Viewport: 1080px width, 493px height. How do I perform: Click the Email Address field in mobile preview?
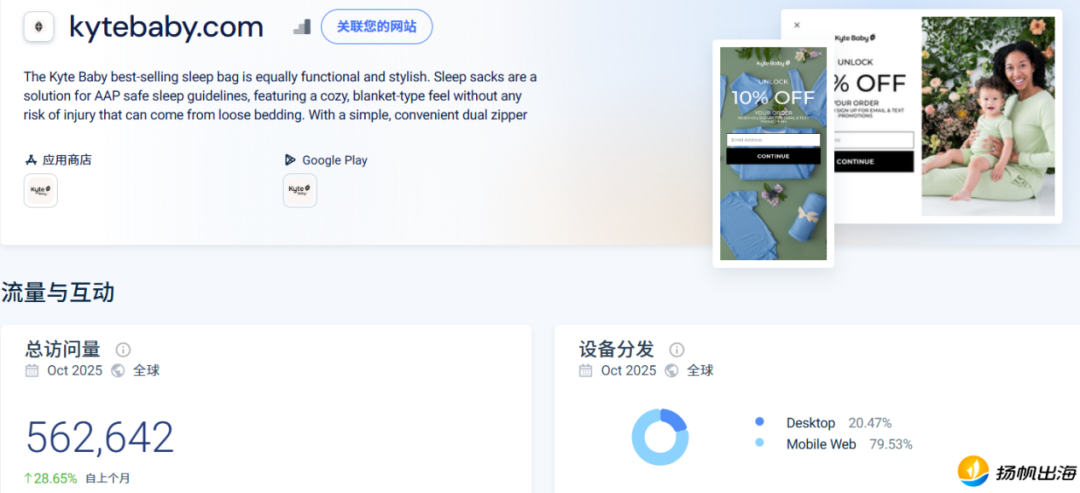tap(773, 140)
